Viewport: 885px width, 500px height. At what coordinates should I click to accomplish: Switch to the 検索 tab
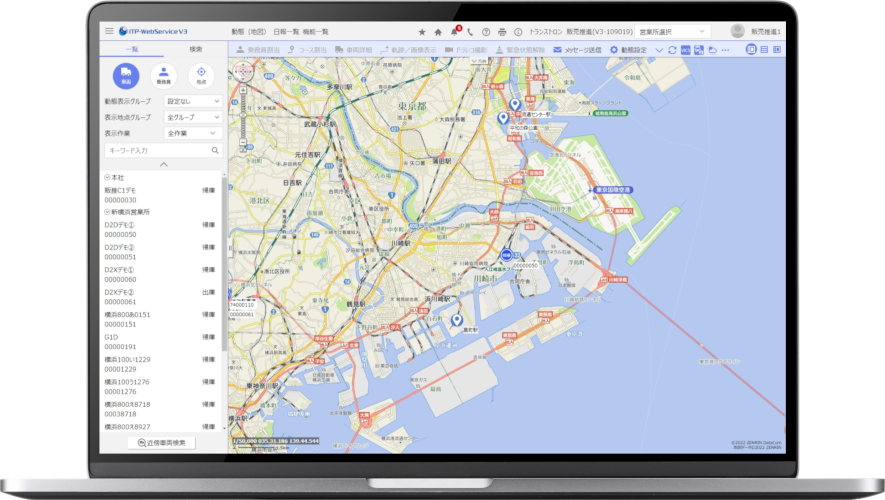click(194, 48)
